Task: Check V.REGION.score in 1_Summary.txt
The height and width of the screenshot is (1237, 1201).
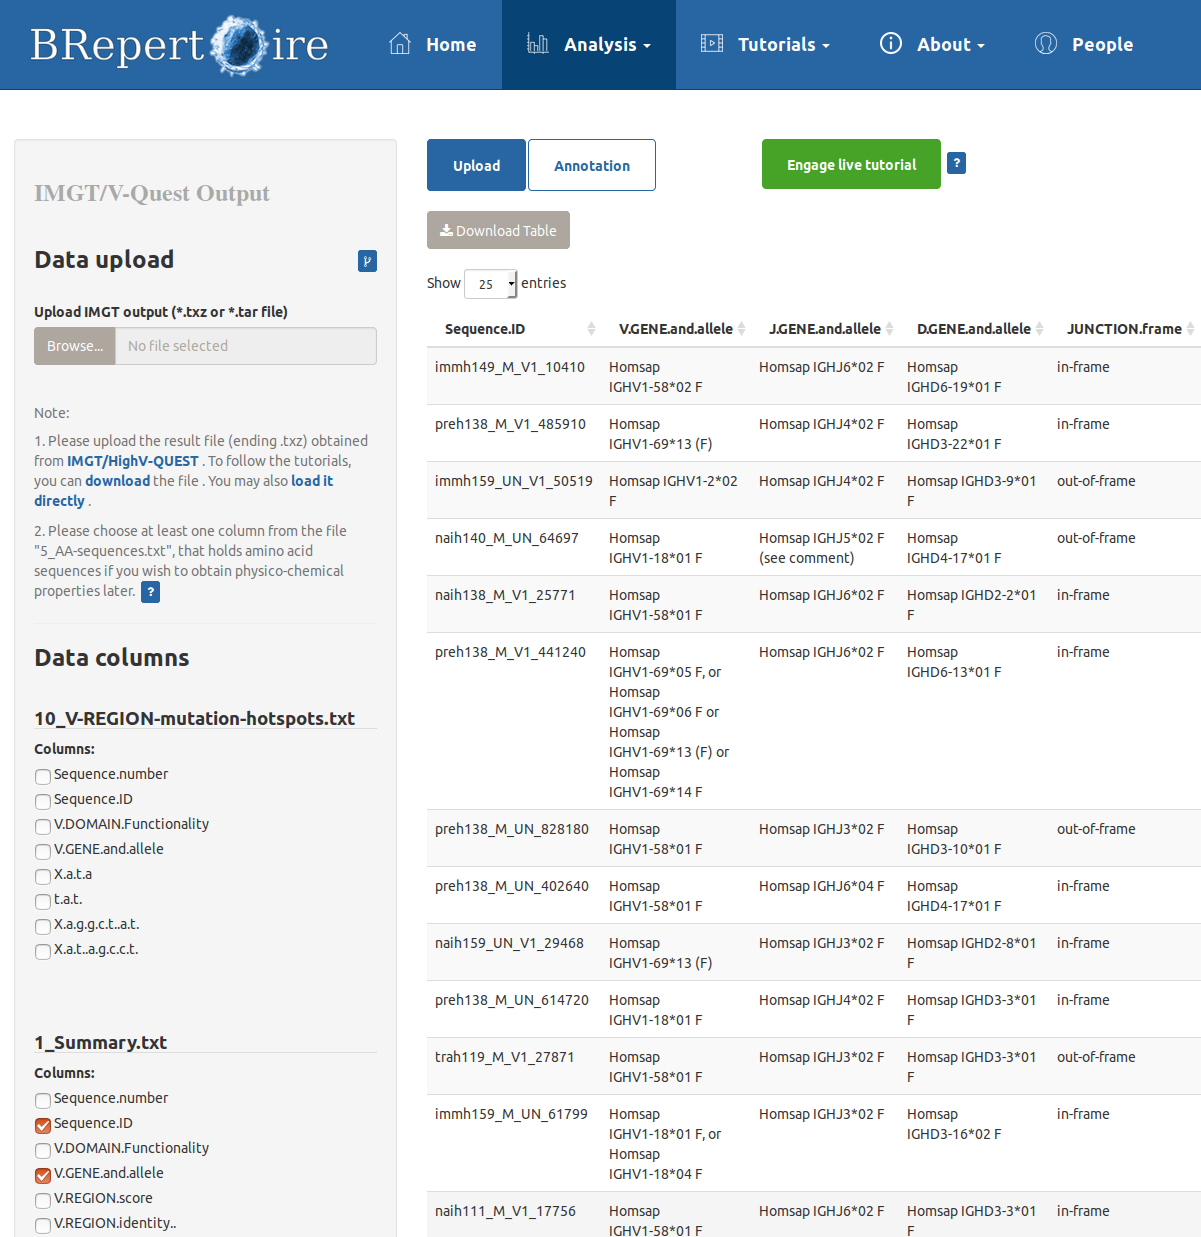Action: pyautogui.click(x=43, y=1200)
